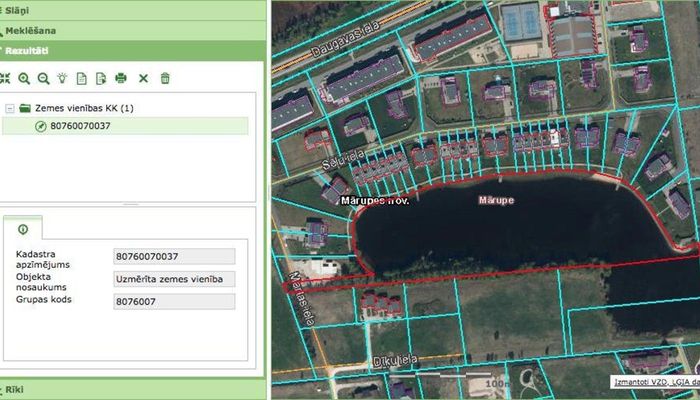700x400 pixels.
Task: Expand the Meklēšana panel
Action: 132,29
